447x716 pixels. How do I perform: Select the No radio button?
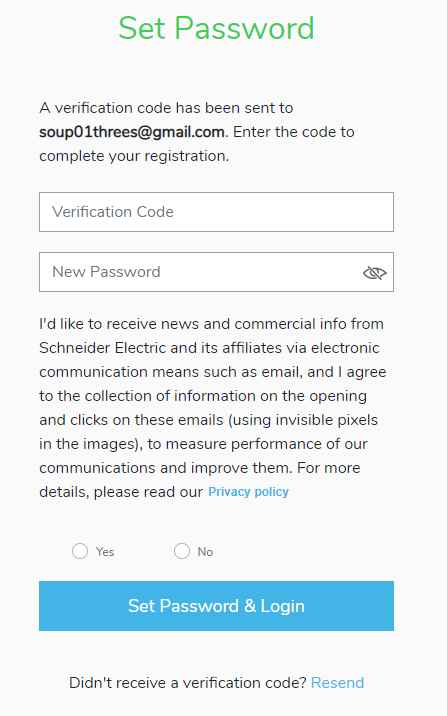tap(182, 551)
